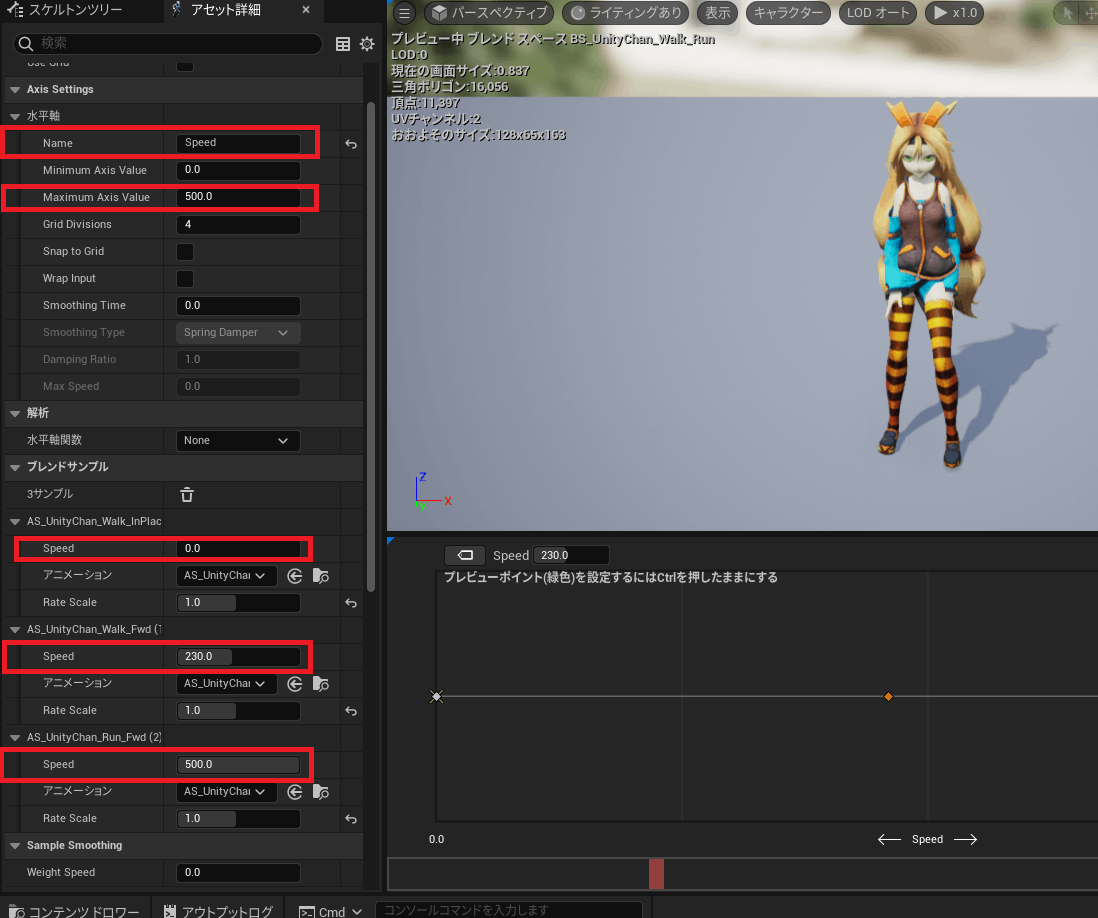
Task: Click the horizontal axis Name Speed field
Action: pos(238,143)
